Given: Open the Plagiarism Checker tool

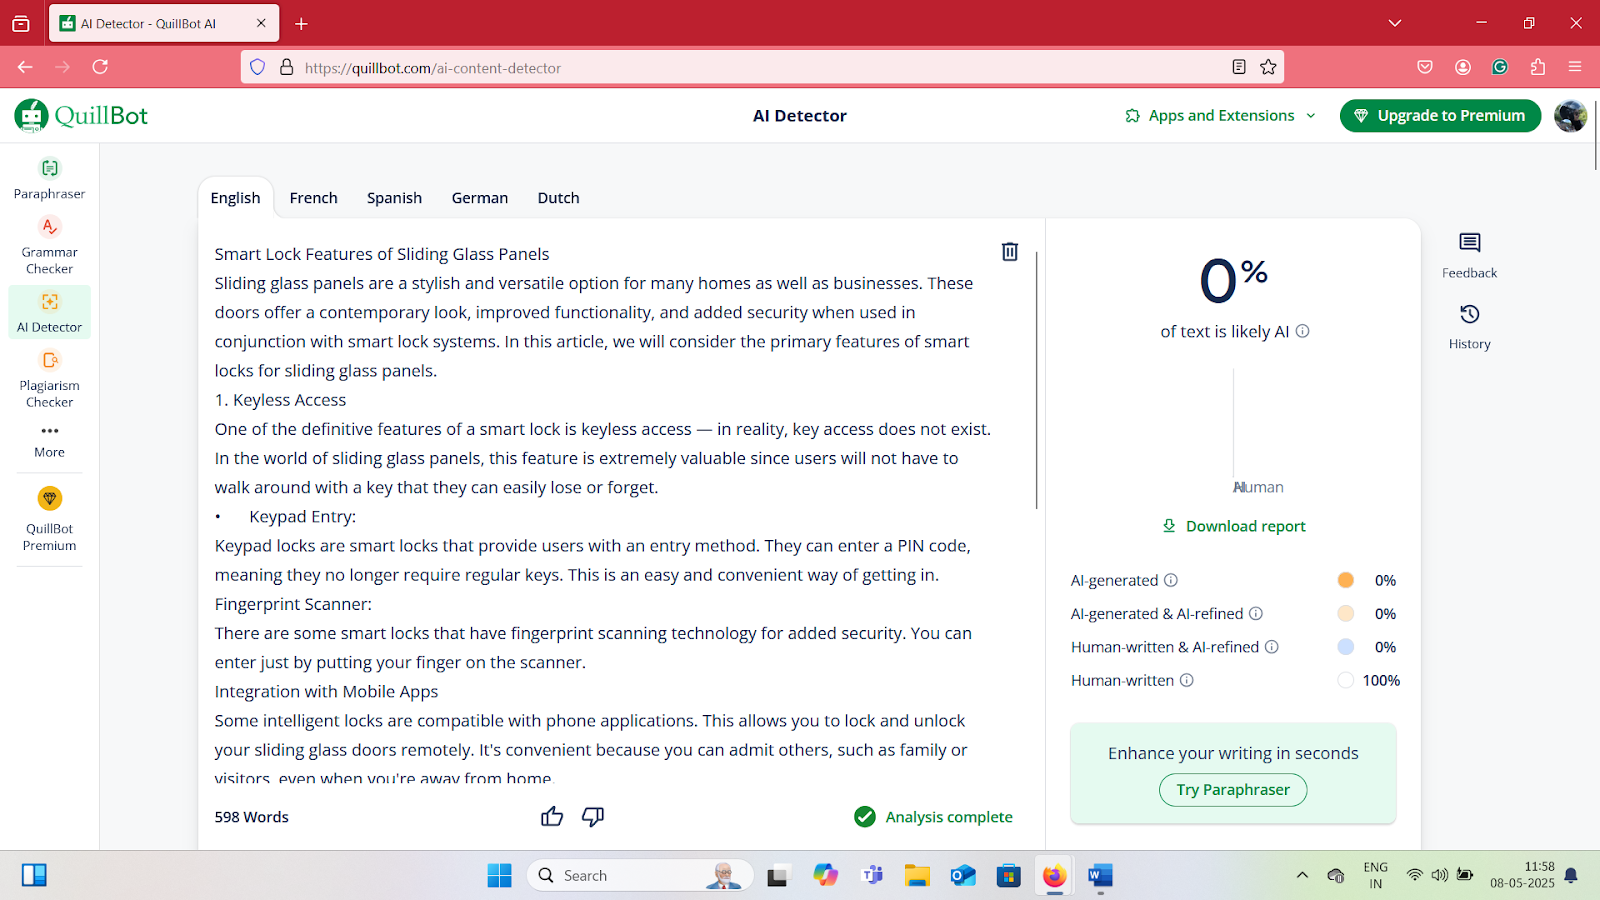Looking at the screenshot, I should pos(49,379).
